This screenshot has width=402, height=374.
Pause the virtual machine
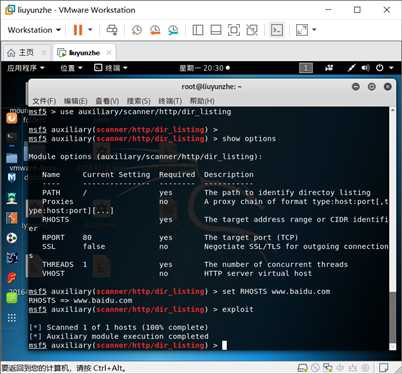(78, 30)
